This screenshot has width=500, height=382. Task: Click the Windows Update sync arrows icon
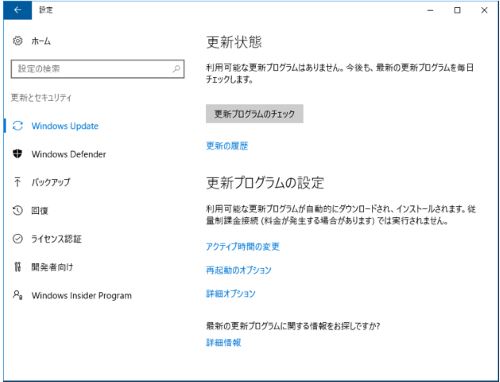tap(18, 126)
